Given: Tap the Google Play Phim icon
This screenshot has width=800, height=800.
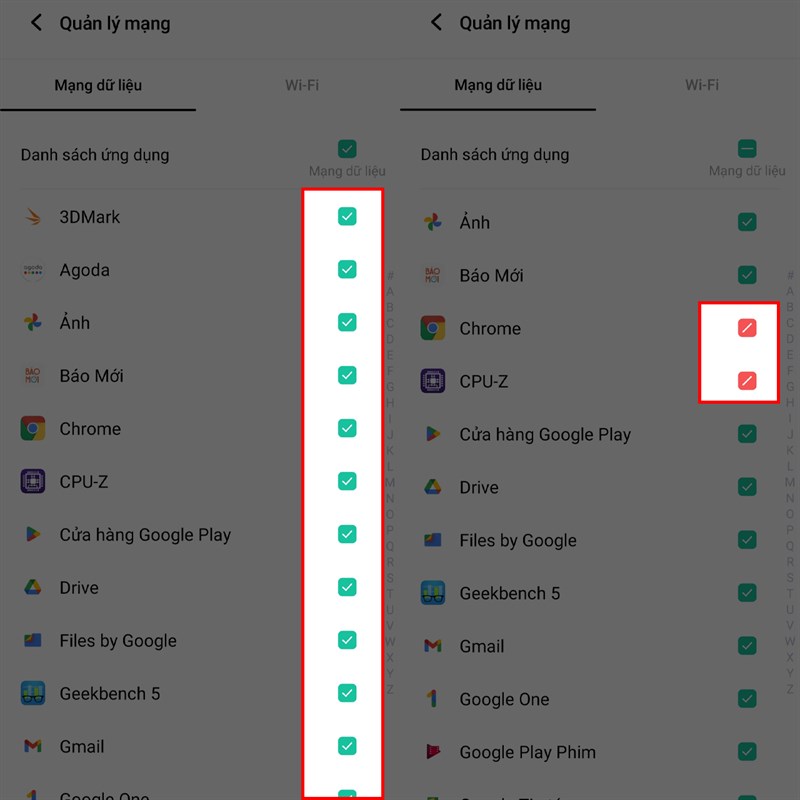Looking at the screenshot, I should 433,752.
